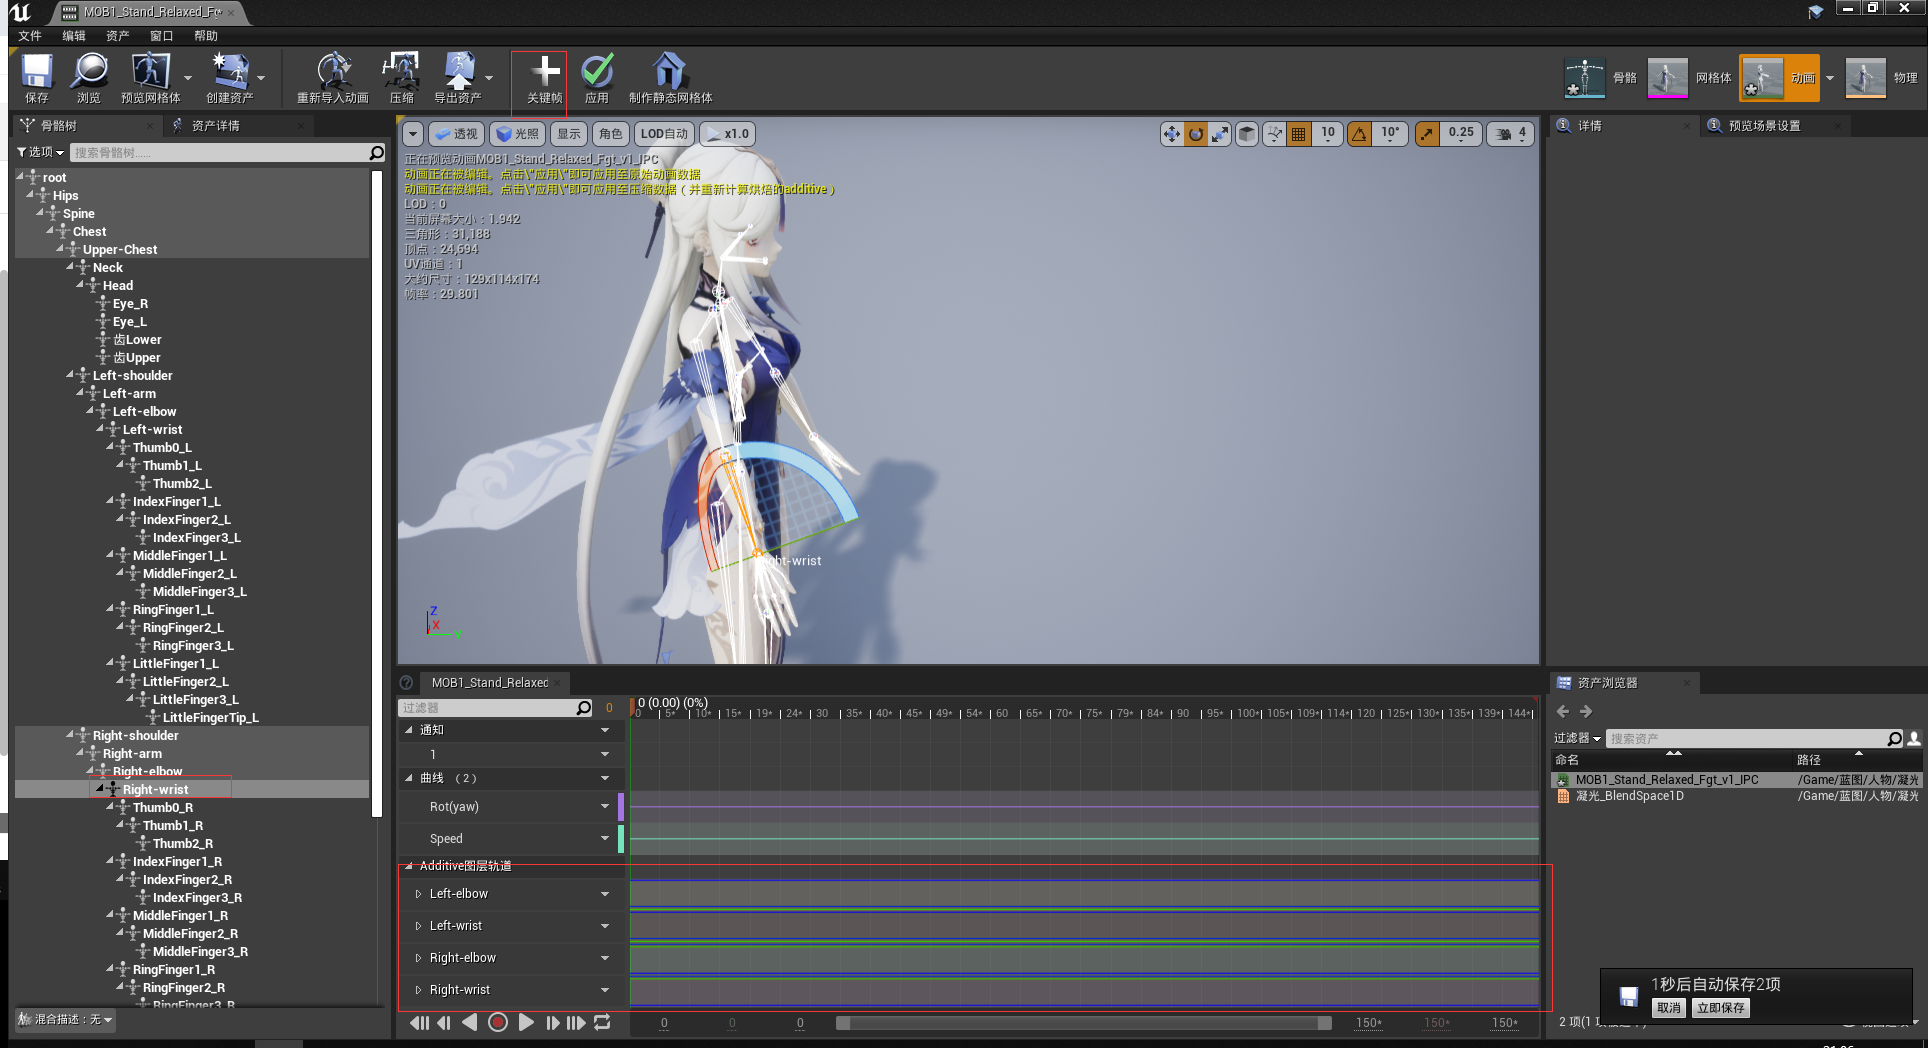
Task: Switch to Skeleton (骨骼) editor mode
Action: (1600, 78)
